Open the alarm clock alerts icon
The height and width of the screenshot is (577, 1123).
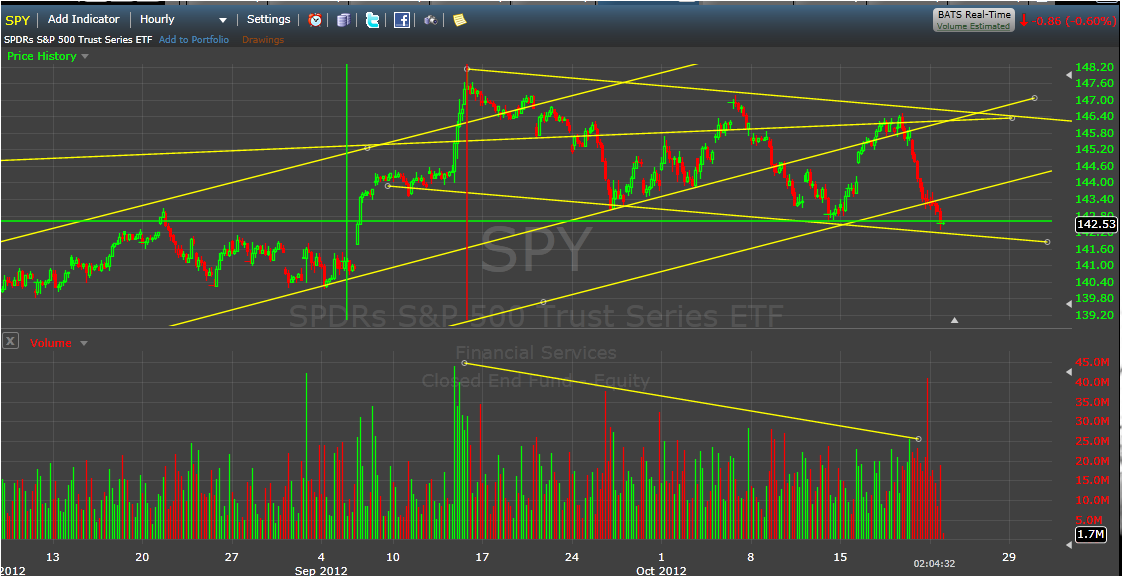tap(314, 20)
